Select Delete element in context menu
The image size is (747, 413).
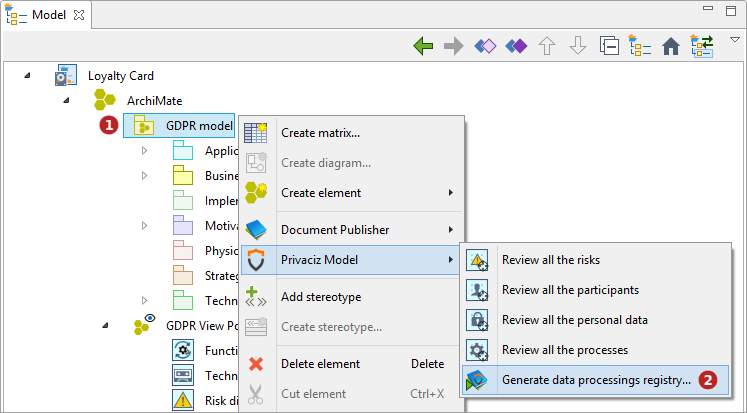320,364
